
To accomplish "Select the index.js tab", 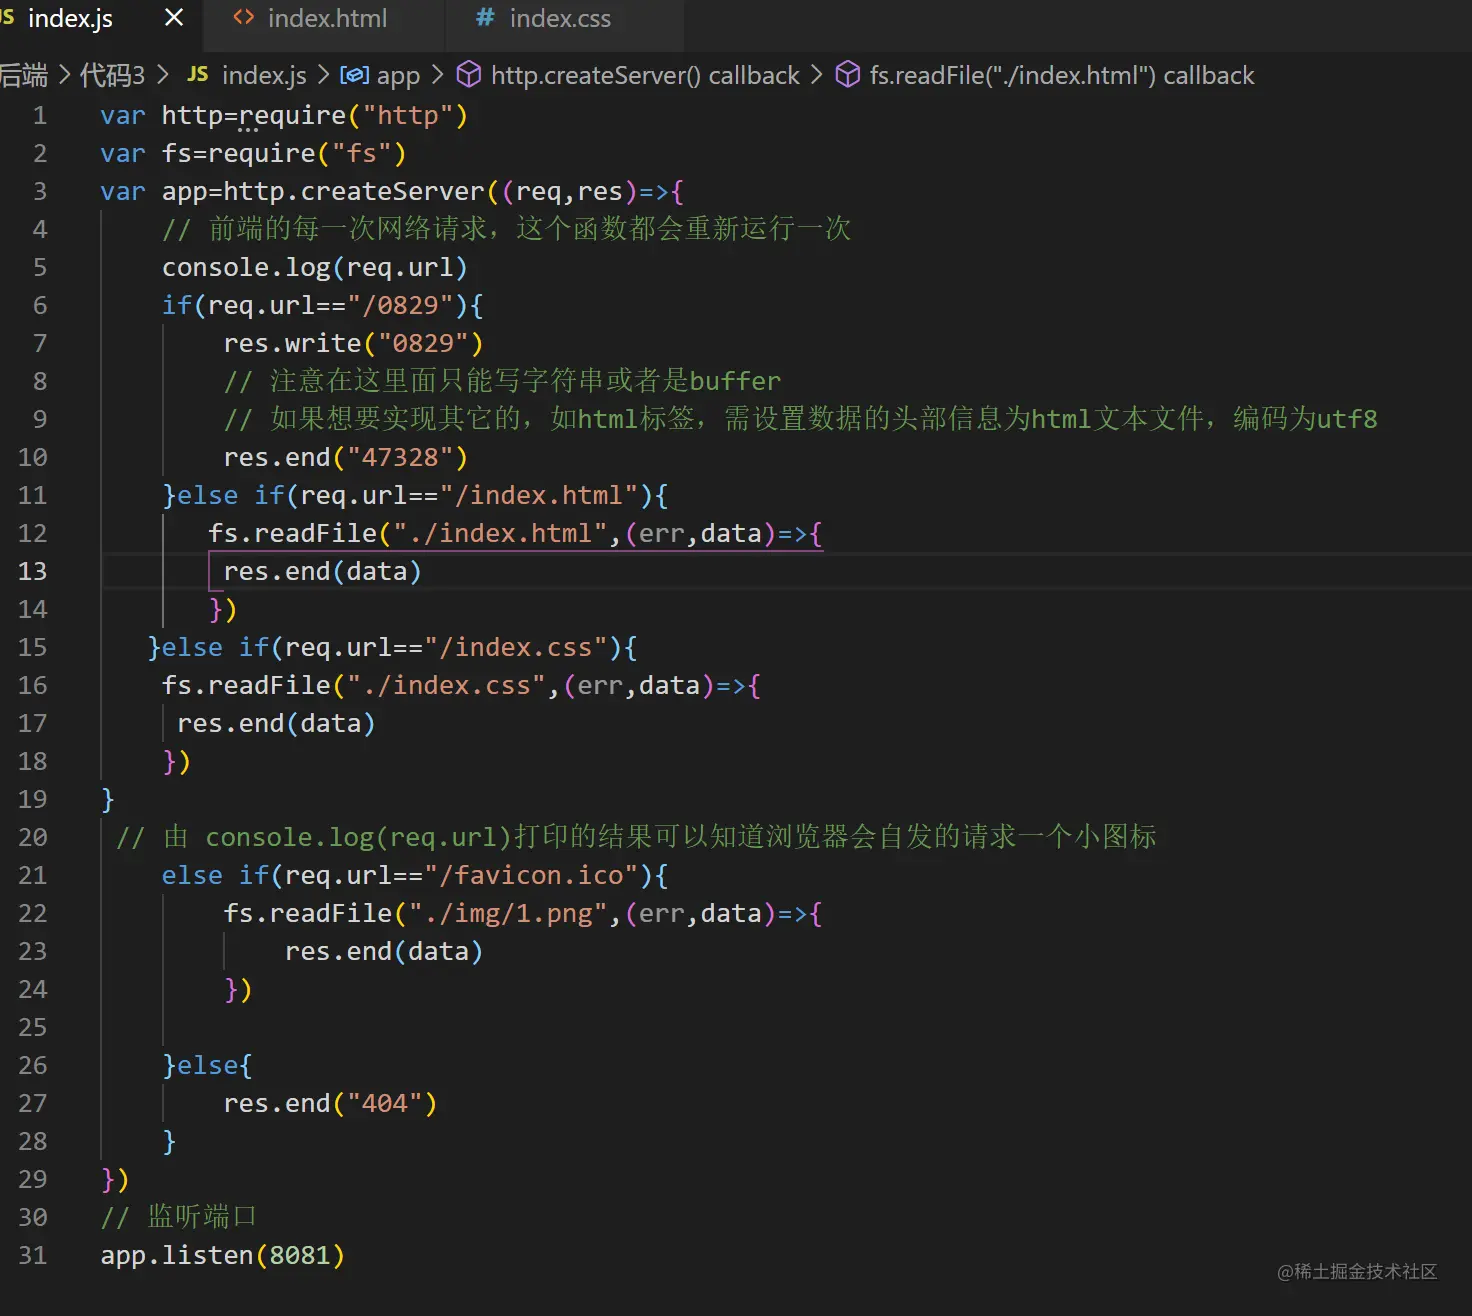I will [70, 19].
